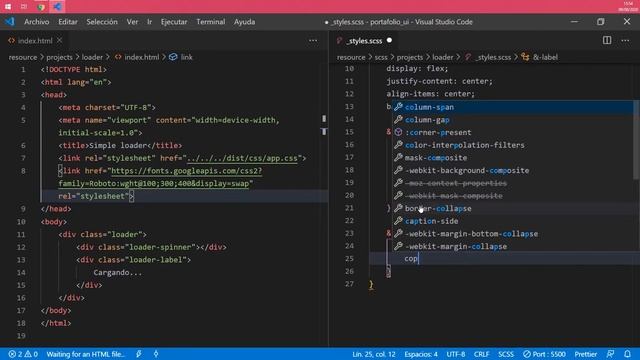Follow the ../../../dist/css/app.css link
This screenshot has height=360, width=640.
242,158
